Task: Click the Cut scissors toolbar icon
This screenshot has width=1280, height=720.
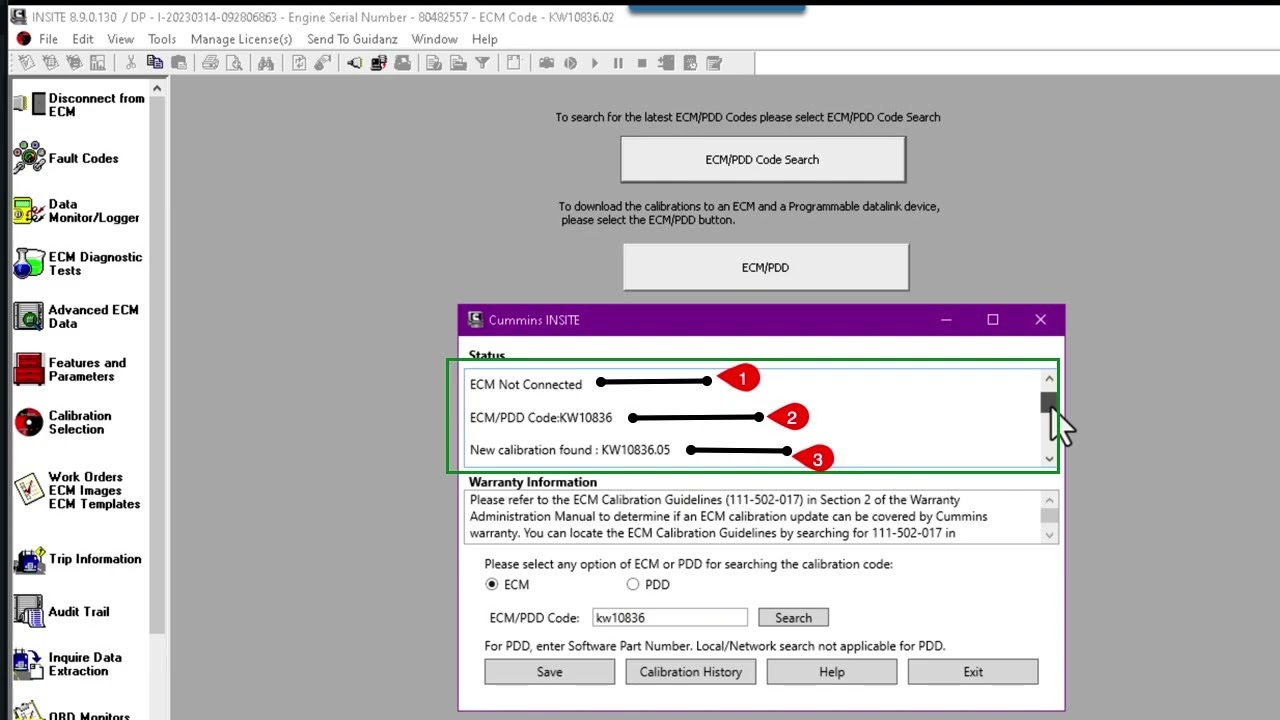Action: 130,63
